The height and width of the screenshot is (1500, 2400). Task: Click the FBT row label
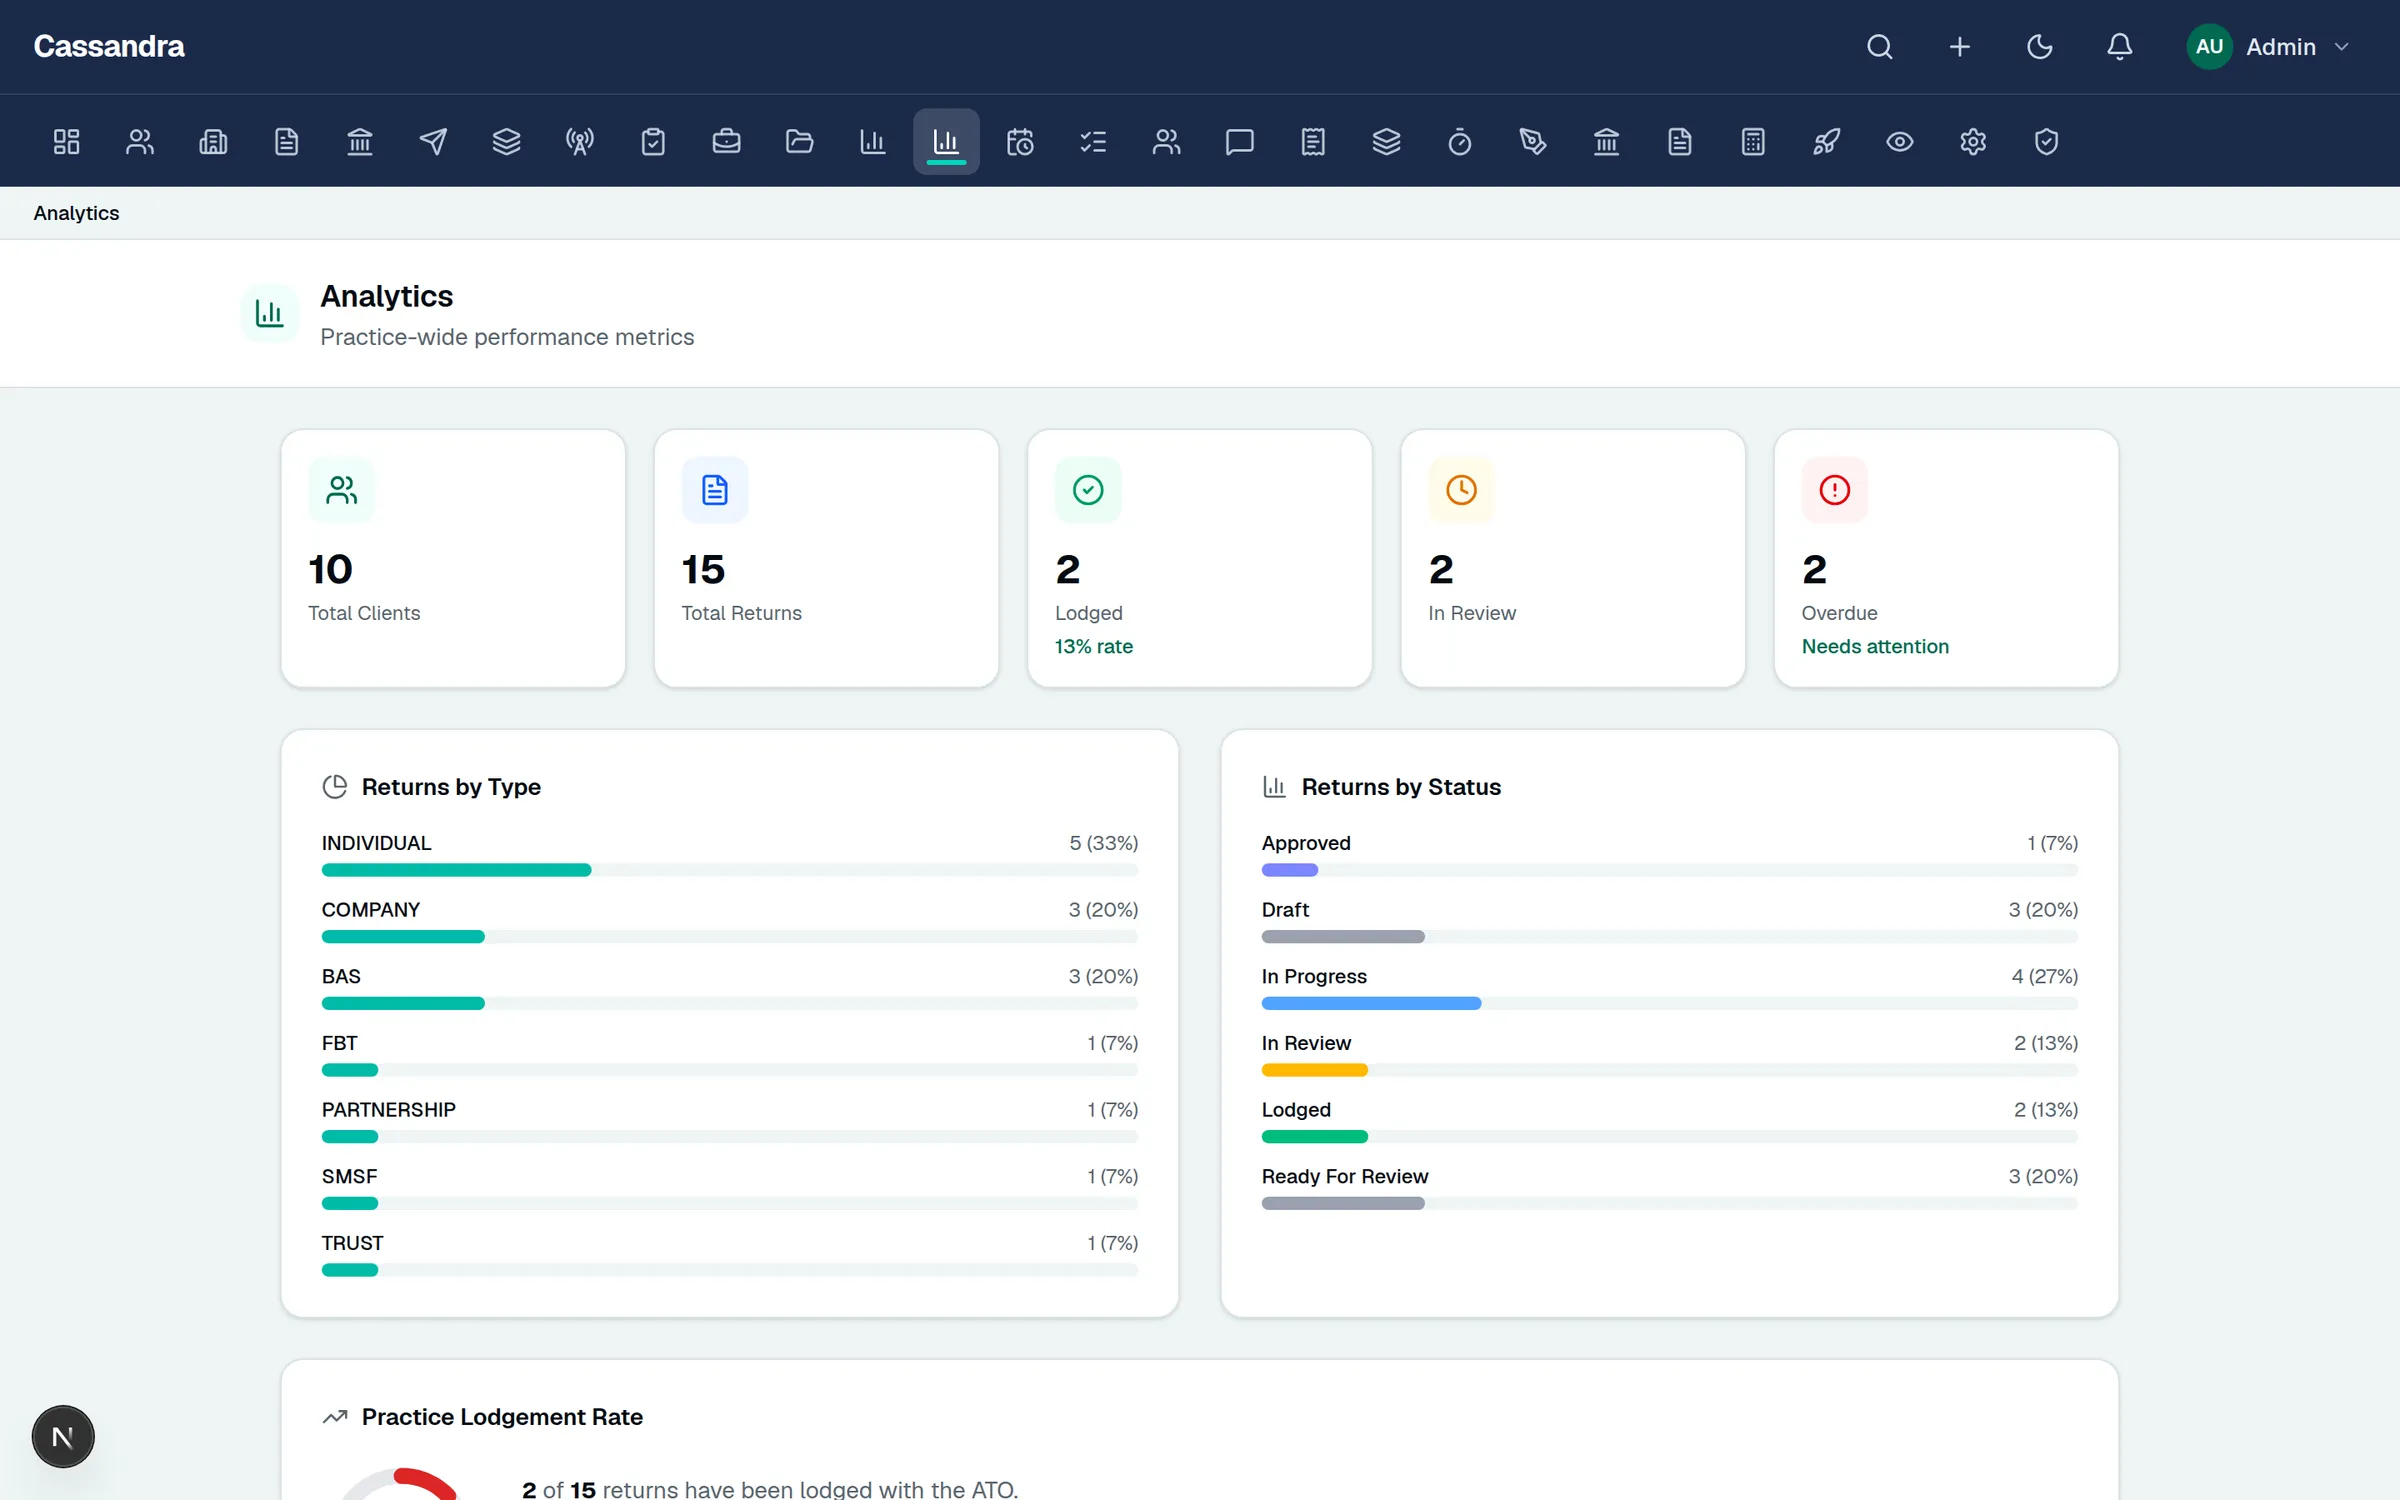340,1043
